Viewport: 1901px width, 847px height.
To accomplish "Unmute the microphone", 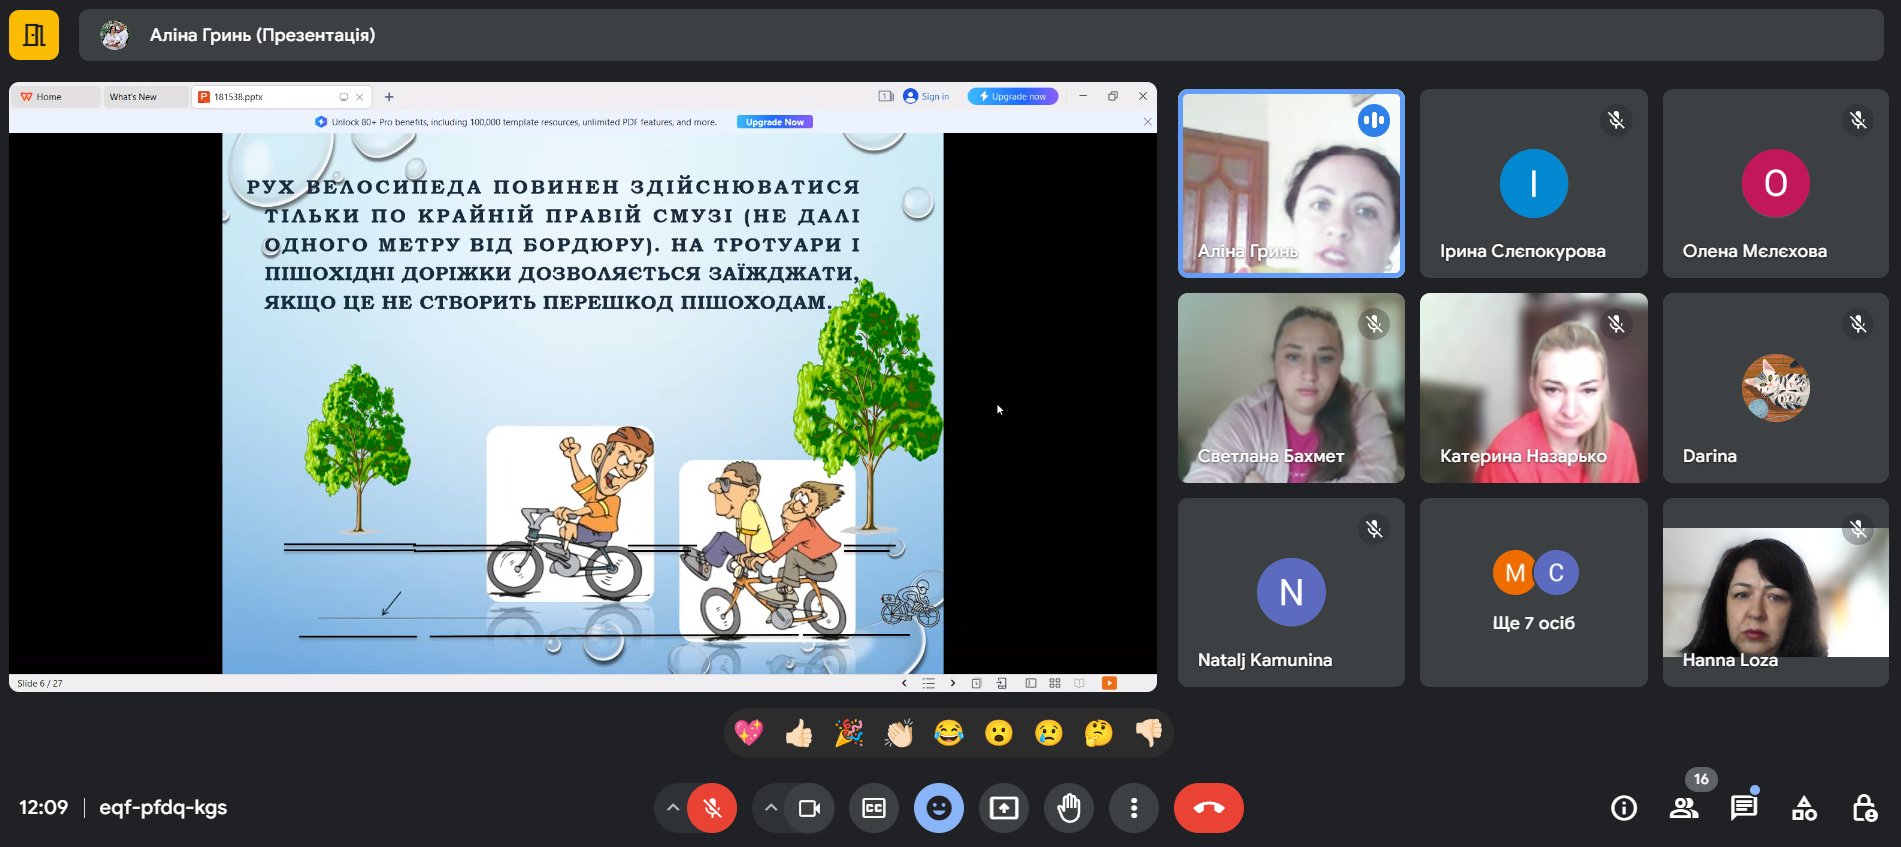I will pyautogui.click(x=712, y=808).
